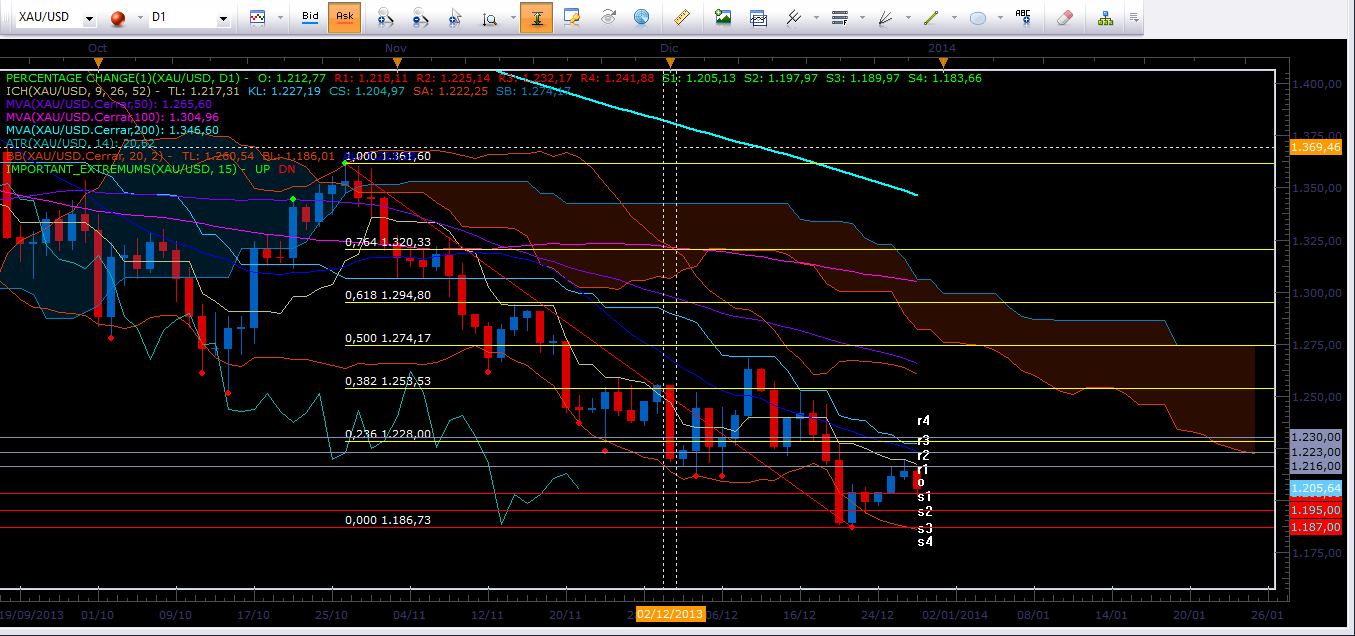Click the Fibonacci 0,500 1.274,17 label
The width and height of the screenshot is (1355, 636).
click(x=388, y=338)
